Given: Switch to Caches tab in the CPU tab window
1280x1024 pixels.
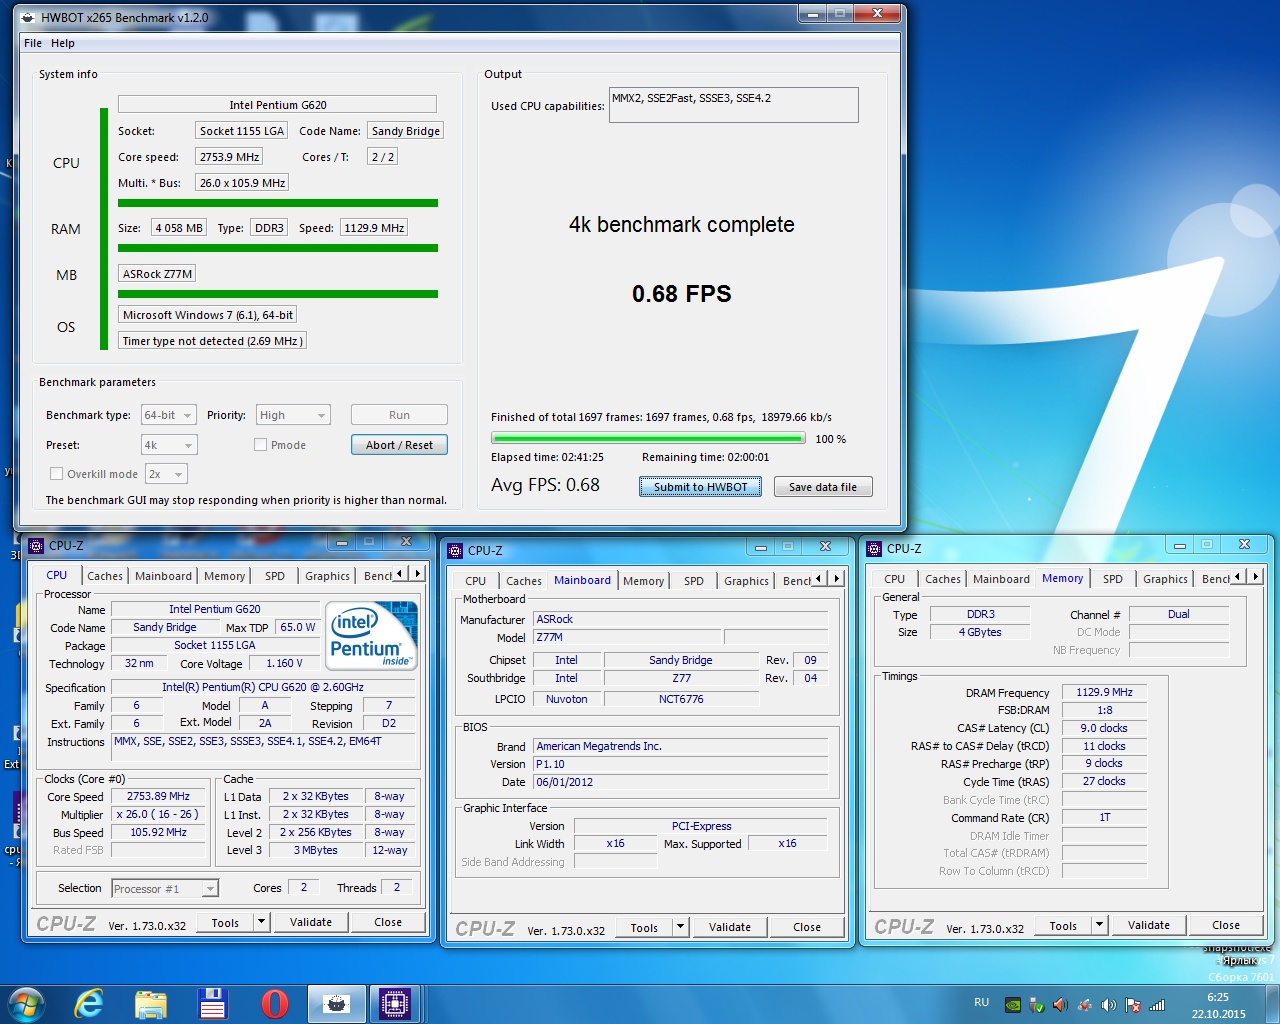Looking at the screenshot, I should pyautogui.click(x=105, y=576).
